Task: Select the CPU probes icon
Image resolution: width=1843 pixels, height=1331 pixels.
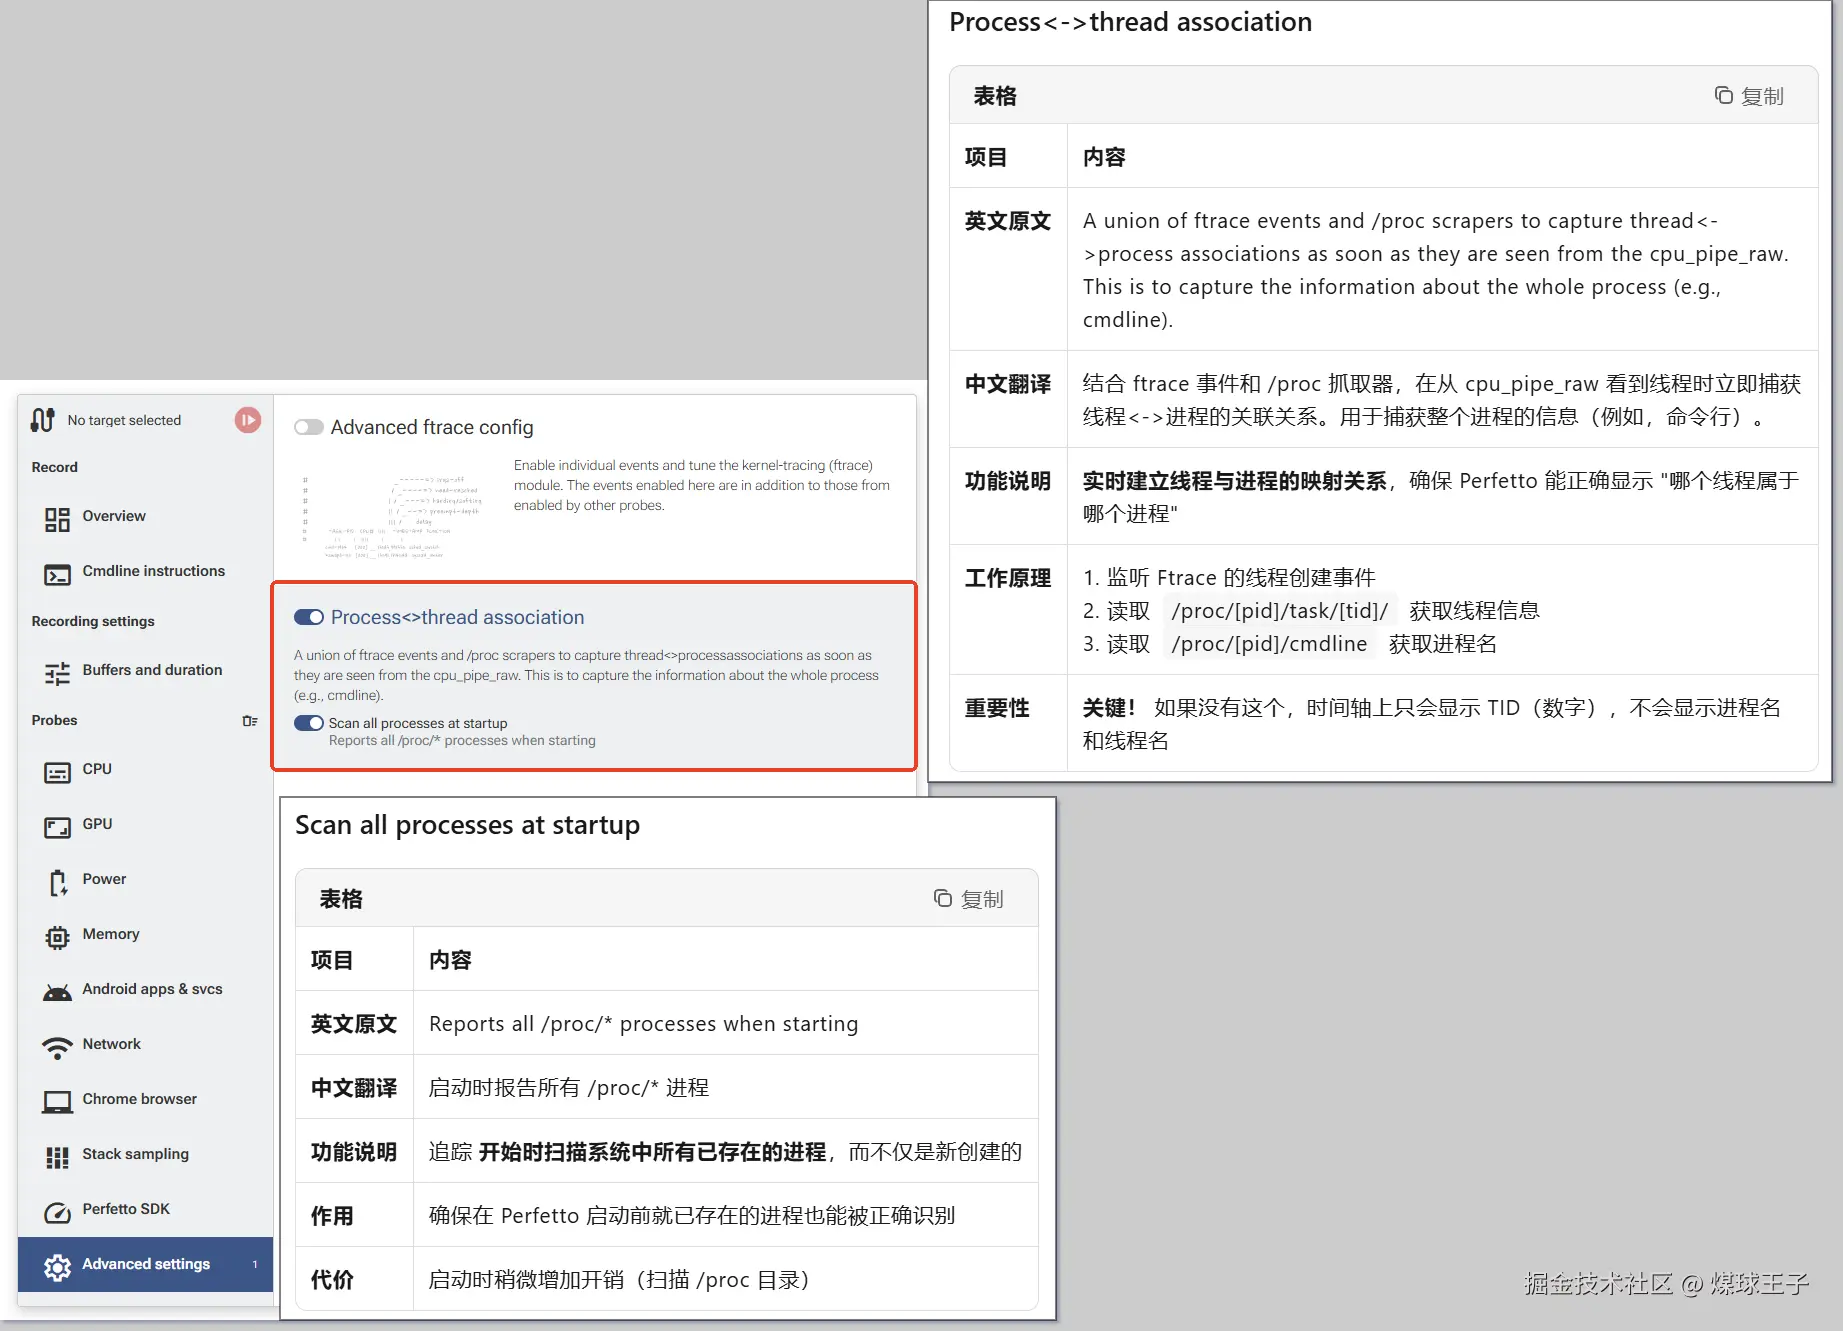Action: pyautogui.click(x=57, y=770)
